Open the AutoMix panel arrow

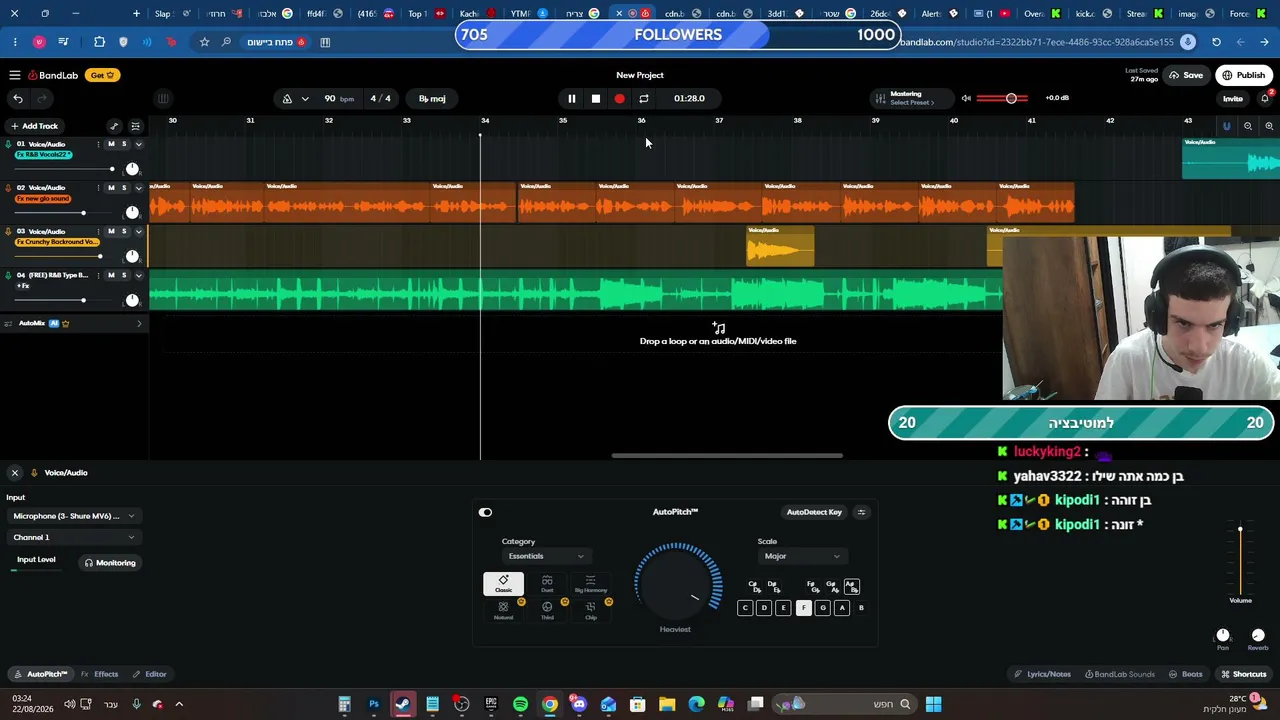point(139,323)
